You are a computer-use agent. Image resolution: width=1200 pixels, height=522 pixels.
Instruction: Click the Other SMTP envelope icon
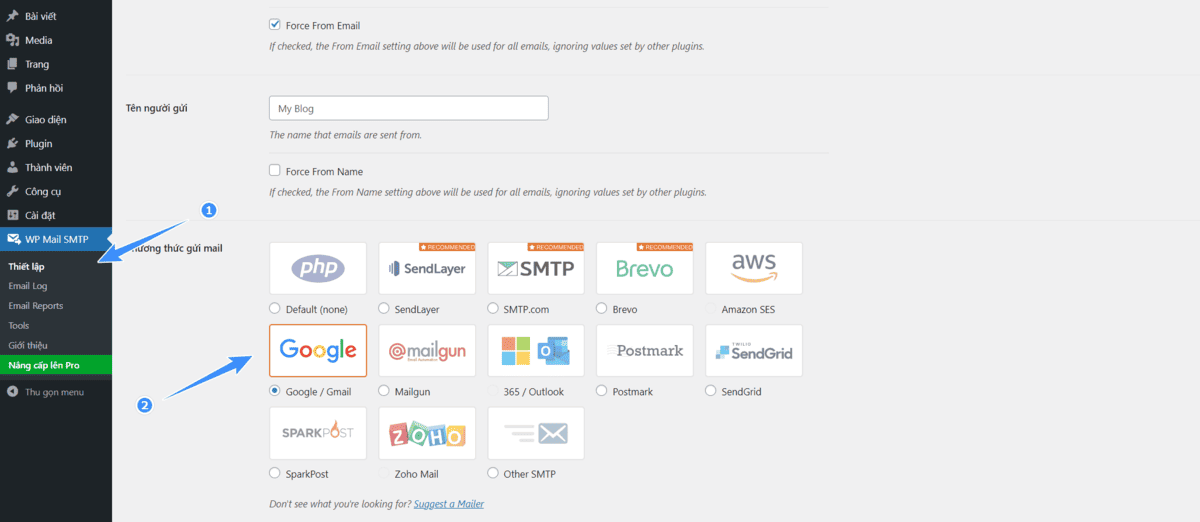click(x=536, y=433)
